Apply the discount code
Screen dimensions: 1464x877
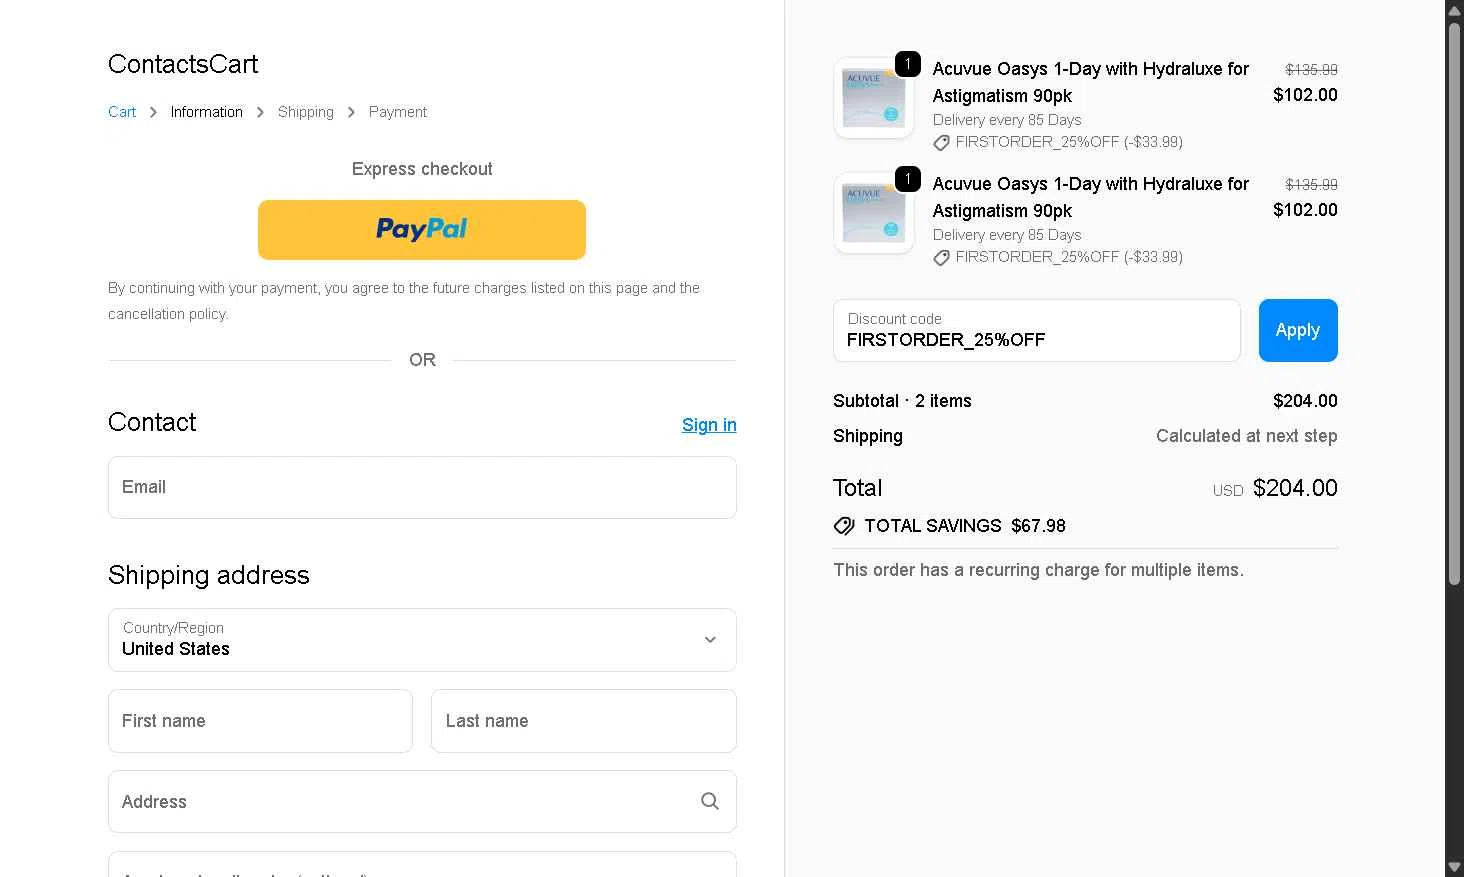pos(1298,330)
